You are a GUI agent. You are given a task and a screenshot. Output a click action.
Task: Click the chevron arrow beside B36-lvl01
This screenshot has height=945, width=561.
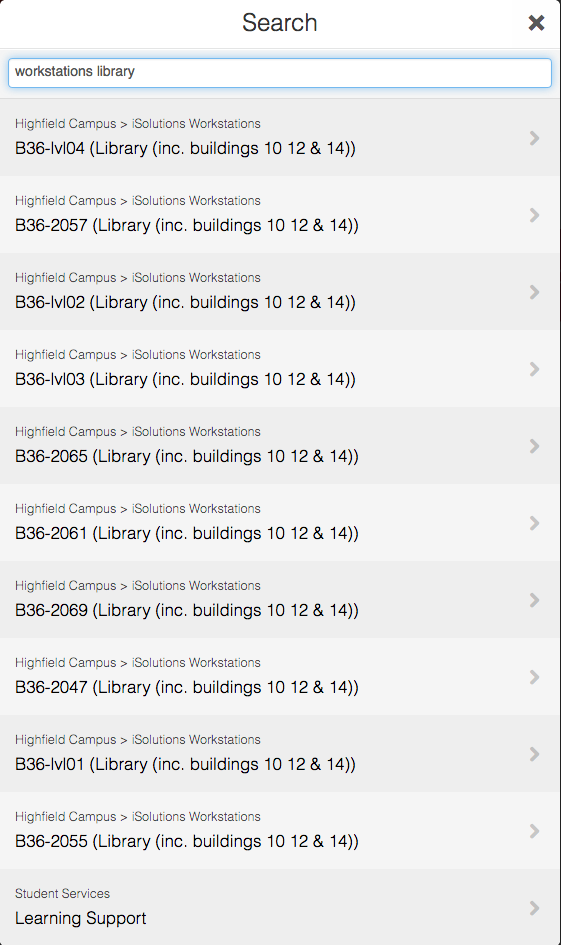[x=534, y=754]
